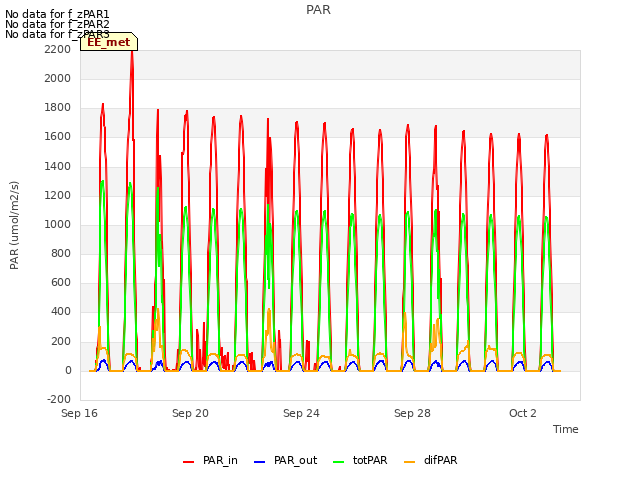
Task: Click the 1400 y-axis tick label
Action: coord(58,167)
